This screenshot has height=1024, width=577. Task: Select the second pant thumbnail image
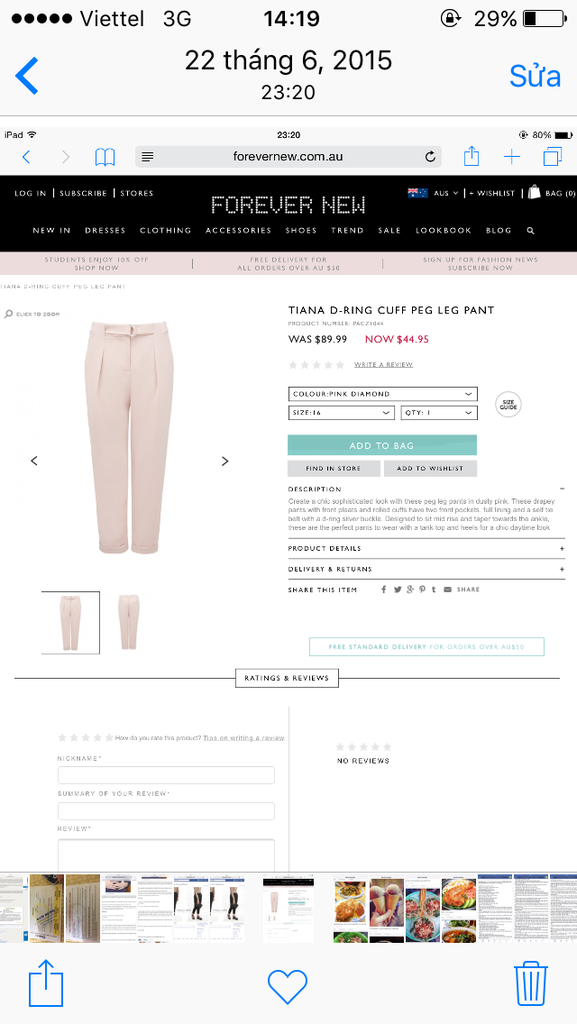[x=129, y=622]
